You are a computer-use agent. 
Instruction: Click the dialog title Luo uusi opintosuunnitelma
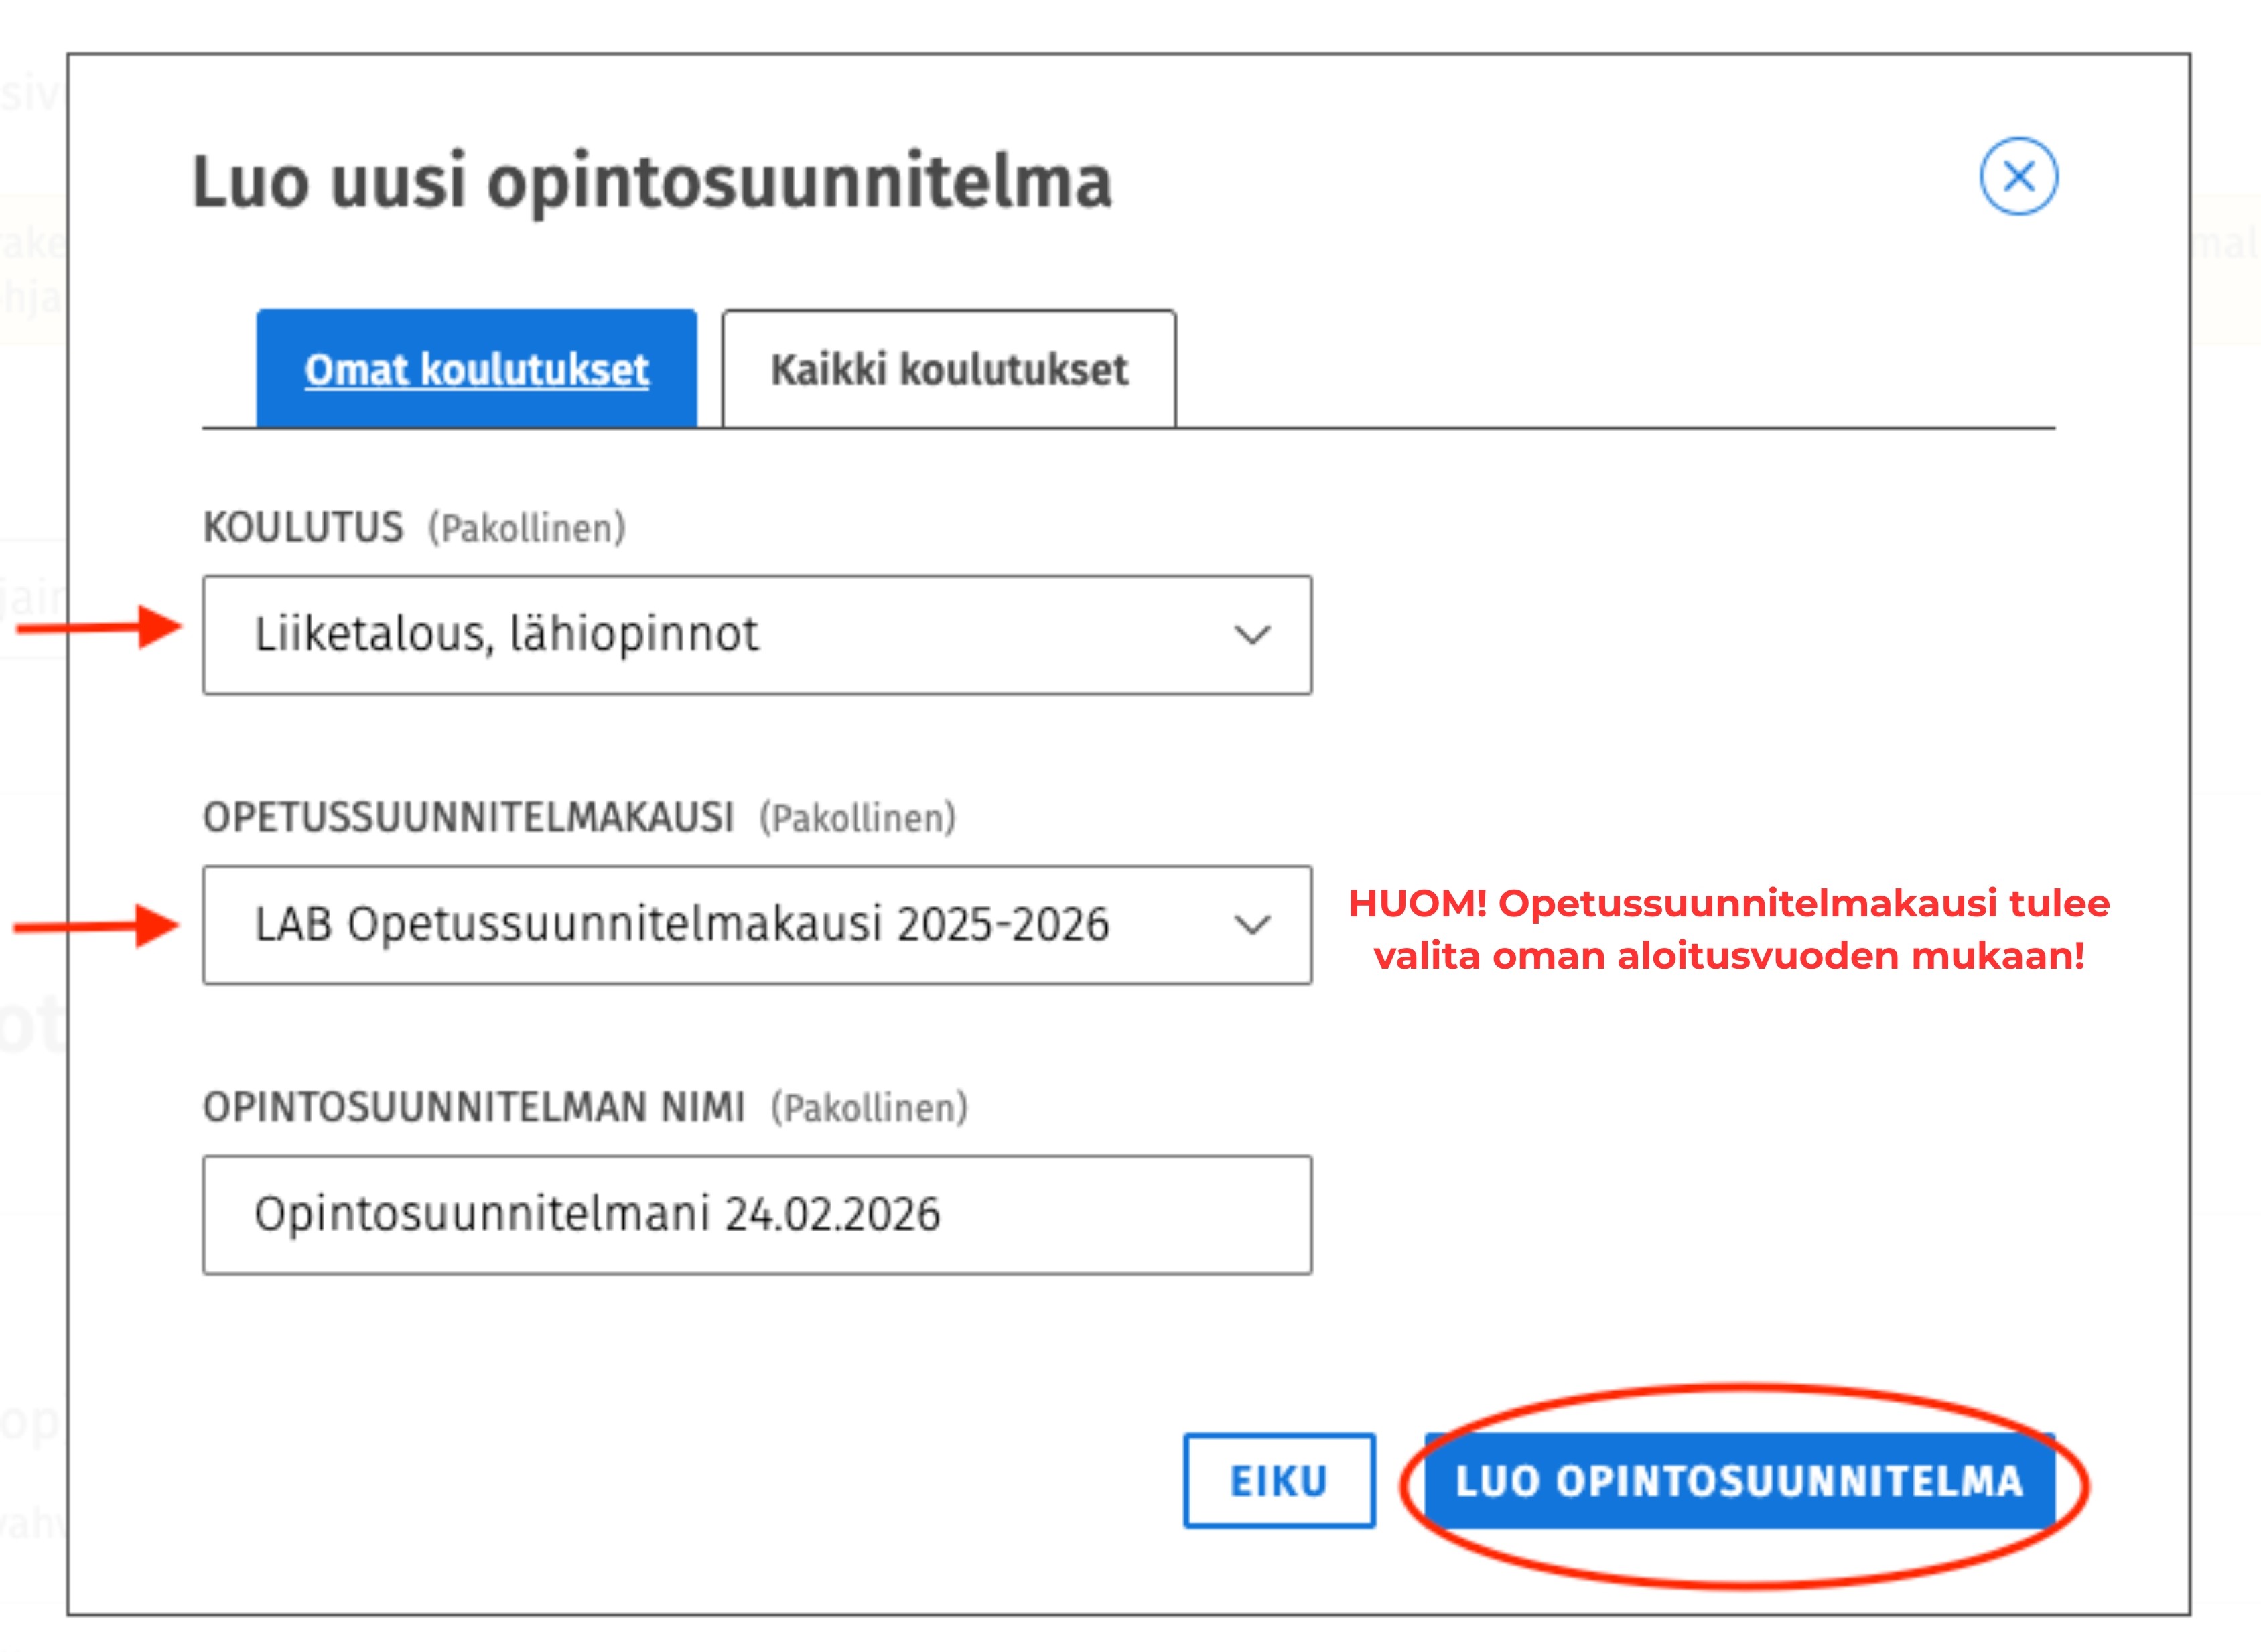652,182
